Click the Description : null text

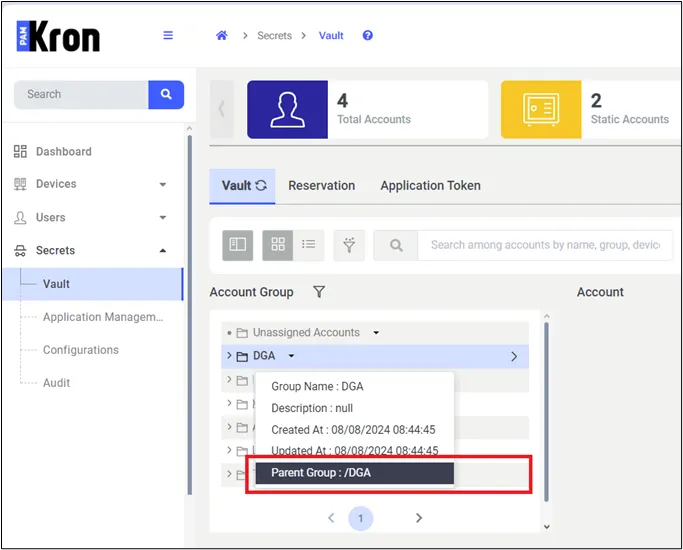coord(312,408)
